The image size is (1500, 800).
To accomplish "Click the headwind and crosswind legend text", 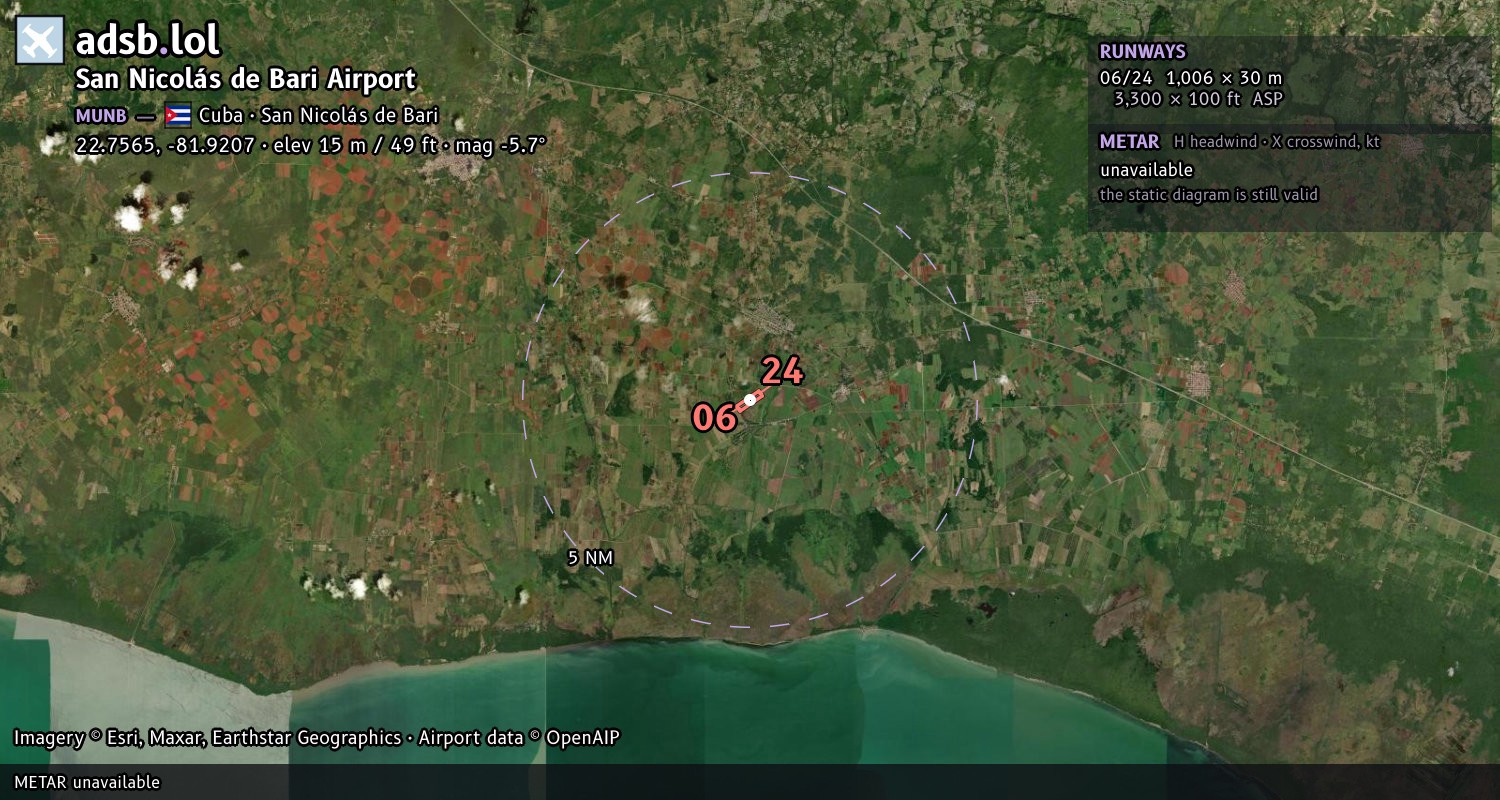I will (1277, 142).
